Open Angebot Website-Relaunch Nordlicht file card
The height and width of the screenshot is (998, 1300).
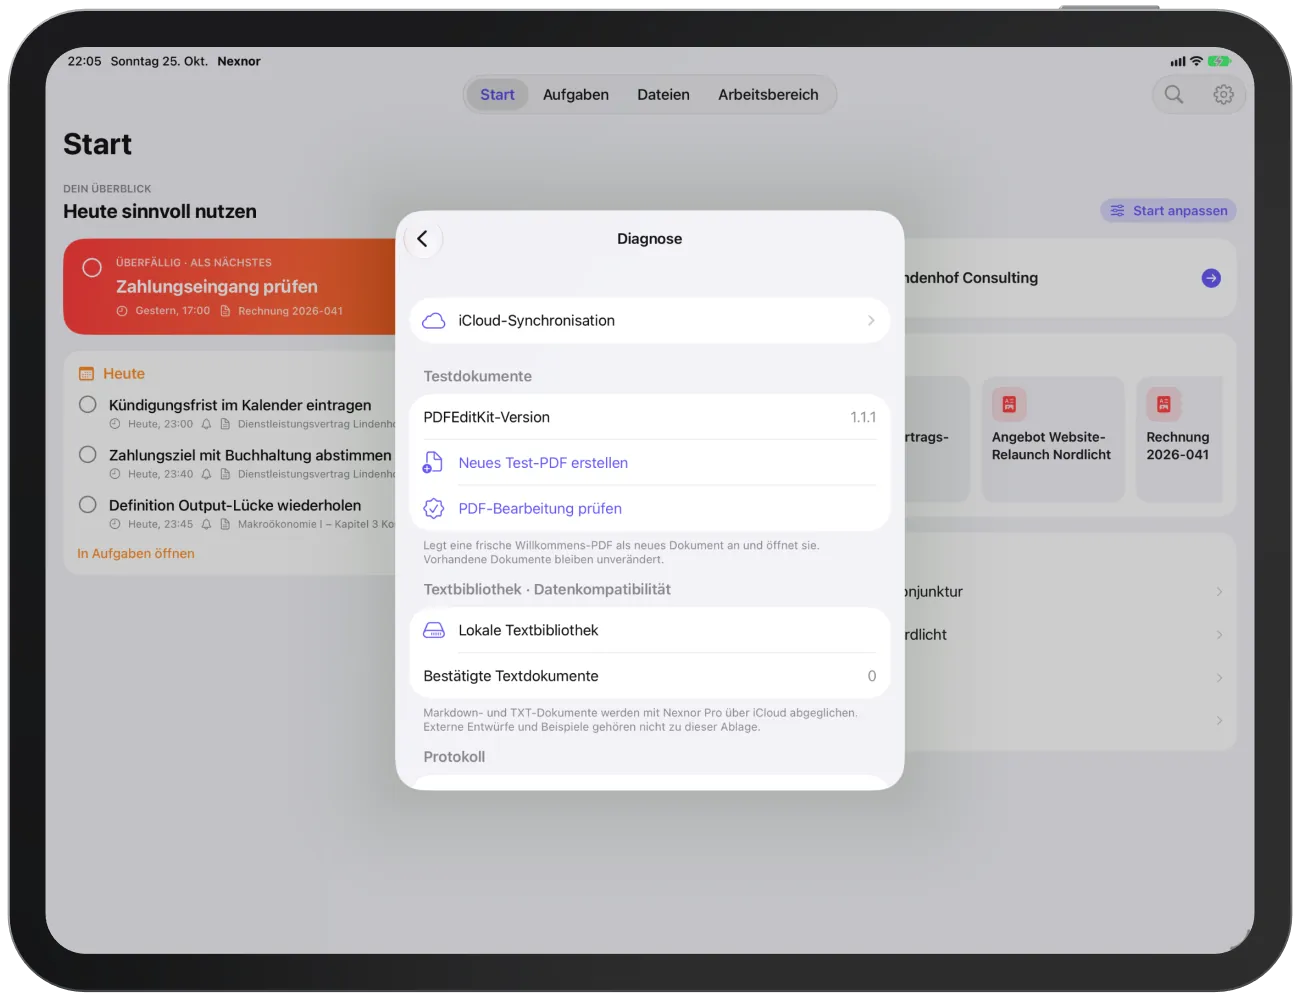[1053, 439]
